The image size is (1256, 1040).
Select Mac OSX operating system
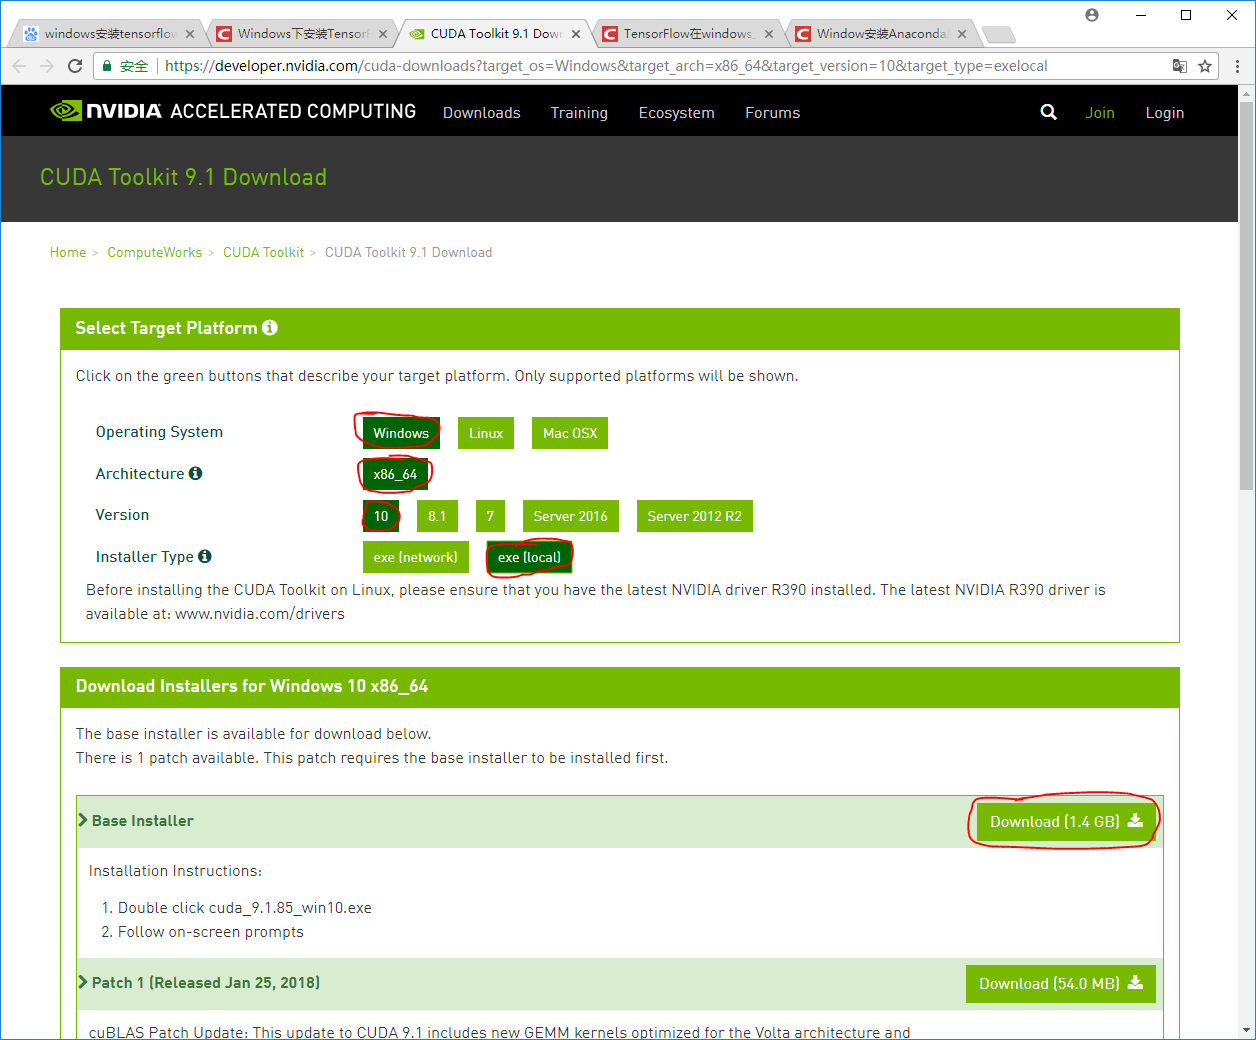pyautogui.click(x=570, y=433)
